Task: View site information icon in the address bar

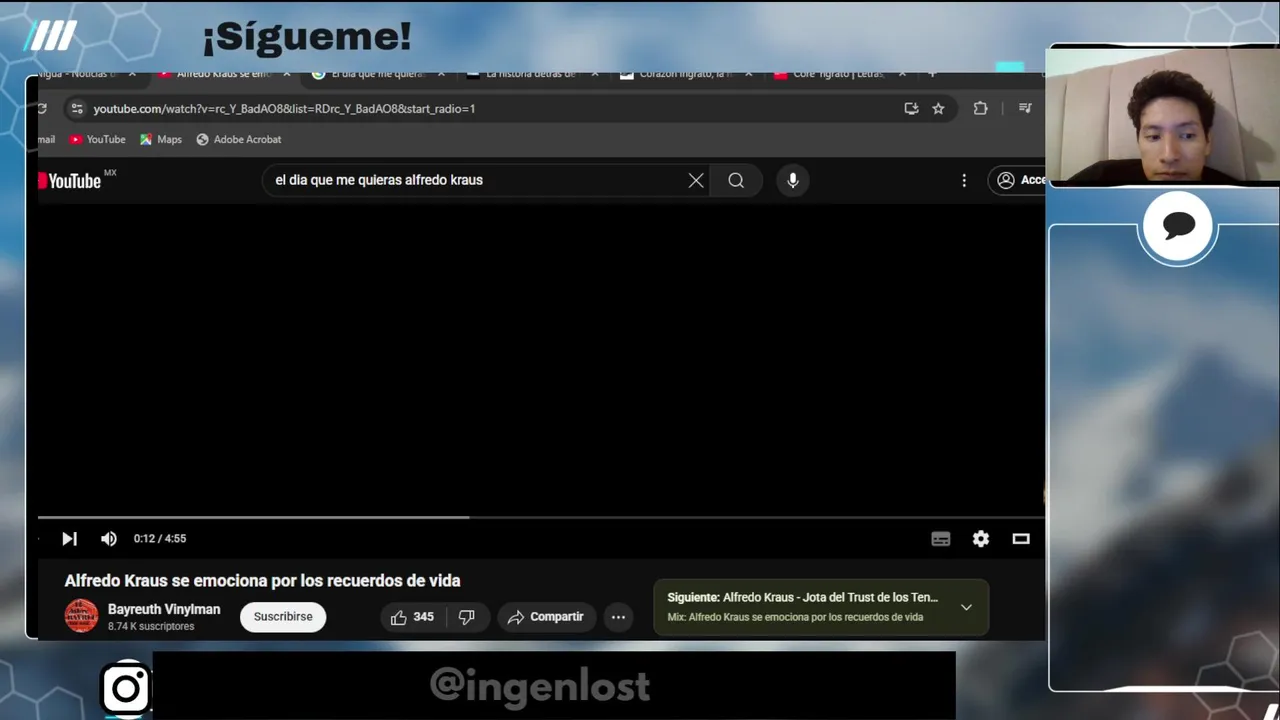Action: [x=77, y=108]
